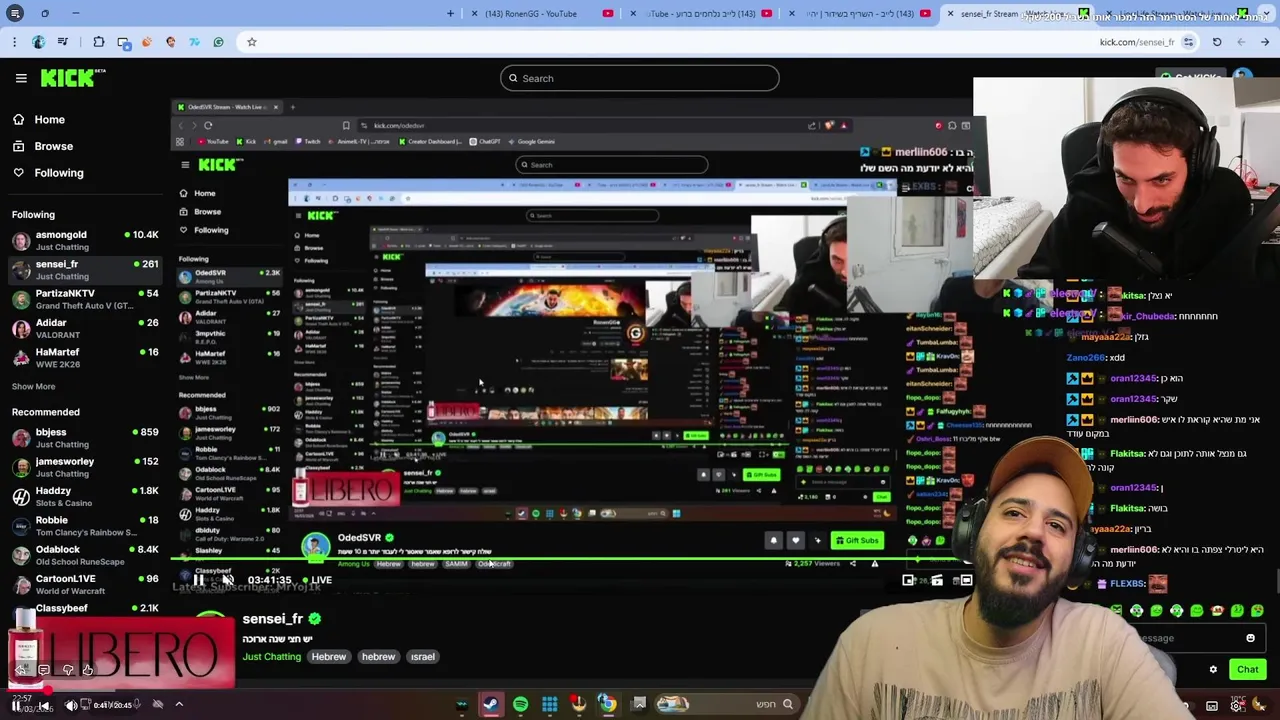Open Google Gemini bookmark in inner browser
The height and width of the screenshot is (720, 1280).
coord(531,142)
